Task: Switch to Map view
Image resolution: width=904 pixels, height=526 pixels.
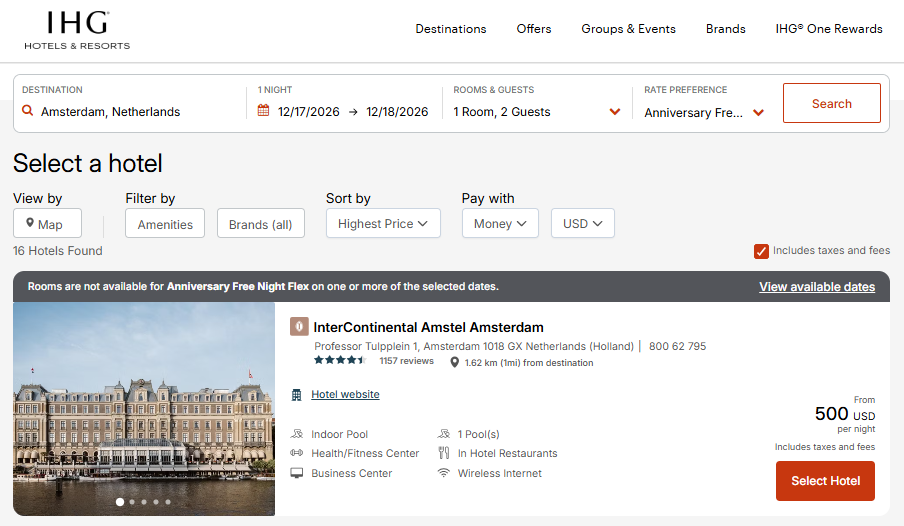Action: [47, 223]
